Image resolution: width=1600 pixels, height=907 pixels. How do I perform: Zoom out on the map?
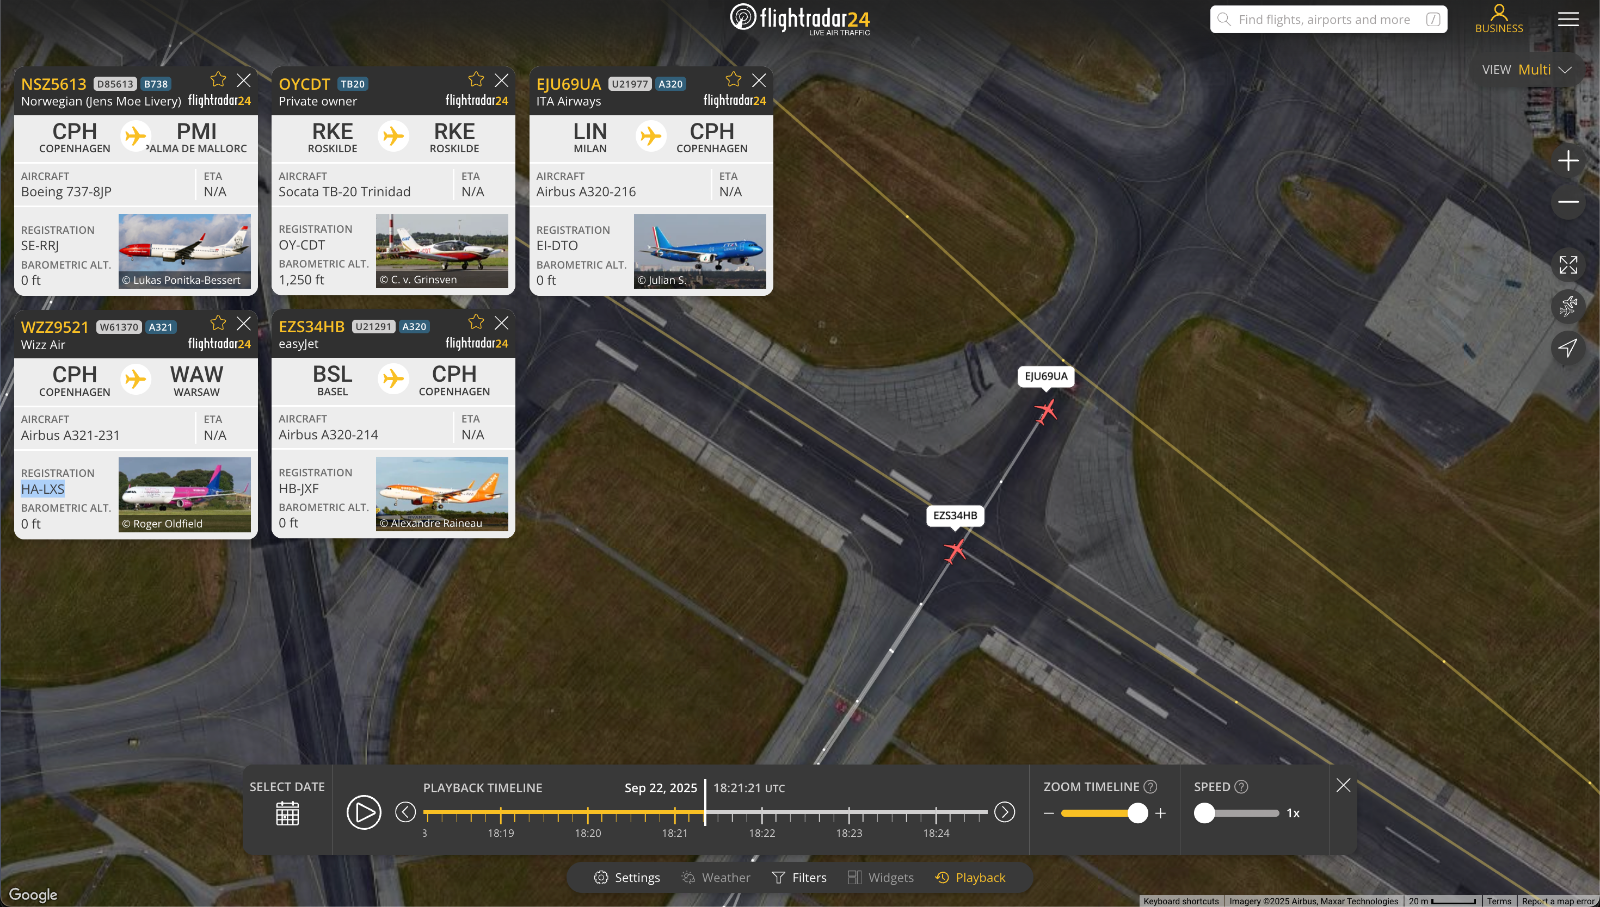coord(1568,203)
